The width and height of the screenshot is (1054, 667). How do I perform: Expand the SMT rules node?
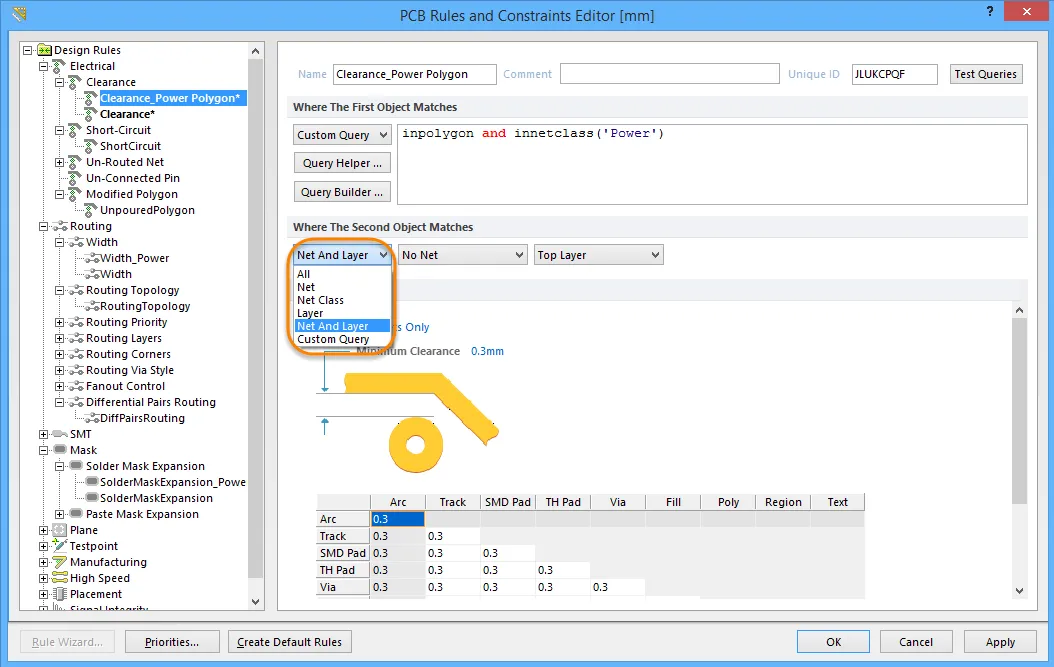click(x=43, y=434)
